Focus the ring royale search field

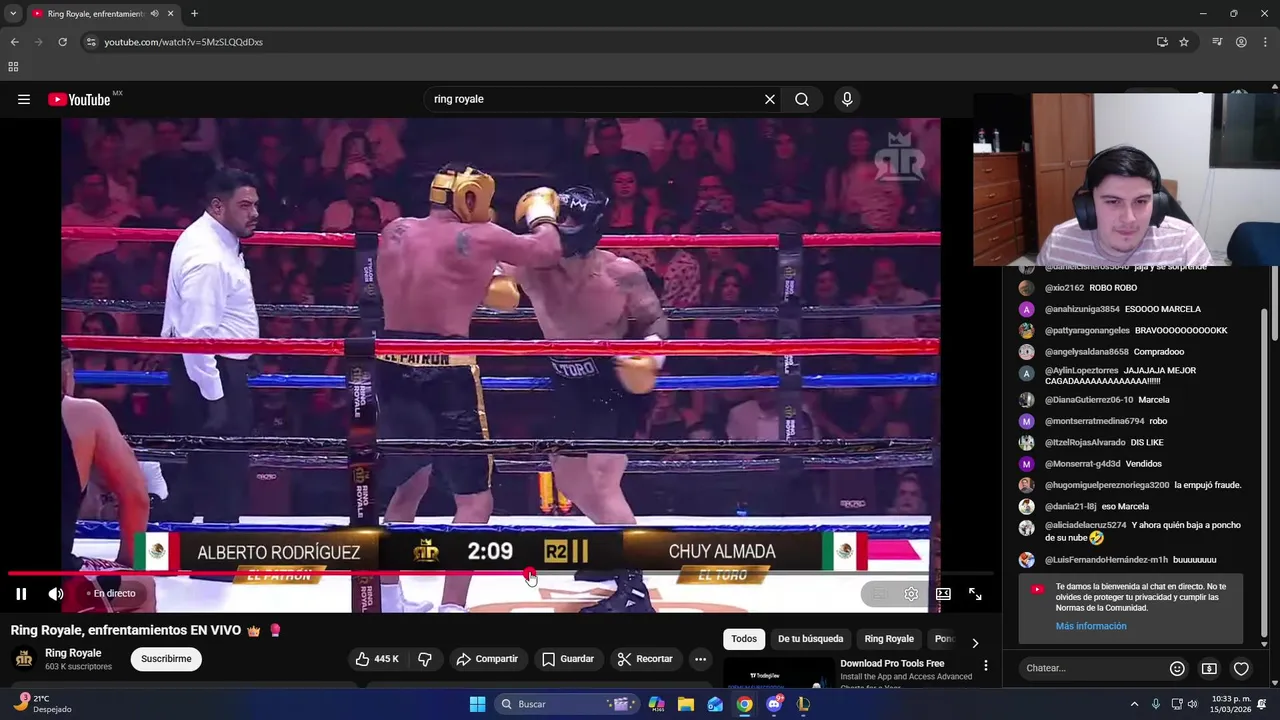pos(595,99)
